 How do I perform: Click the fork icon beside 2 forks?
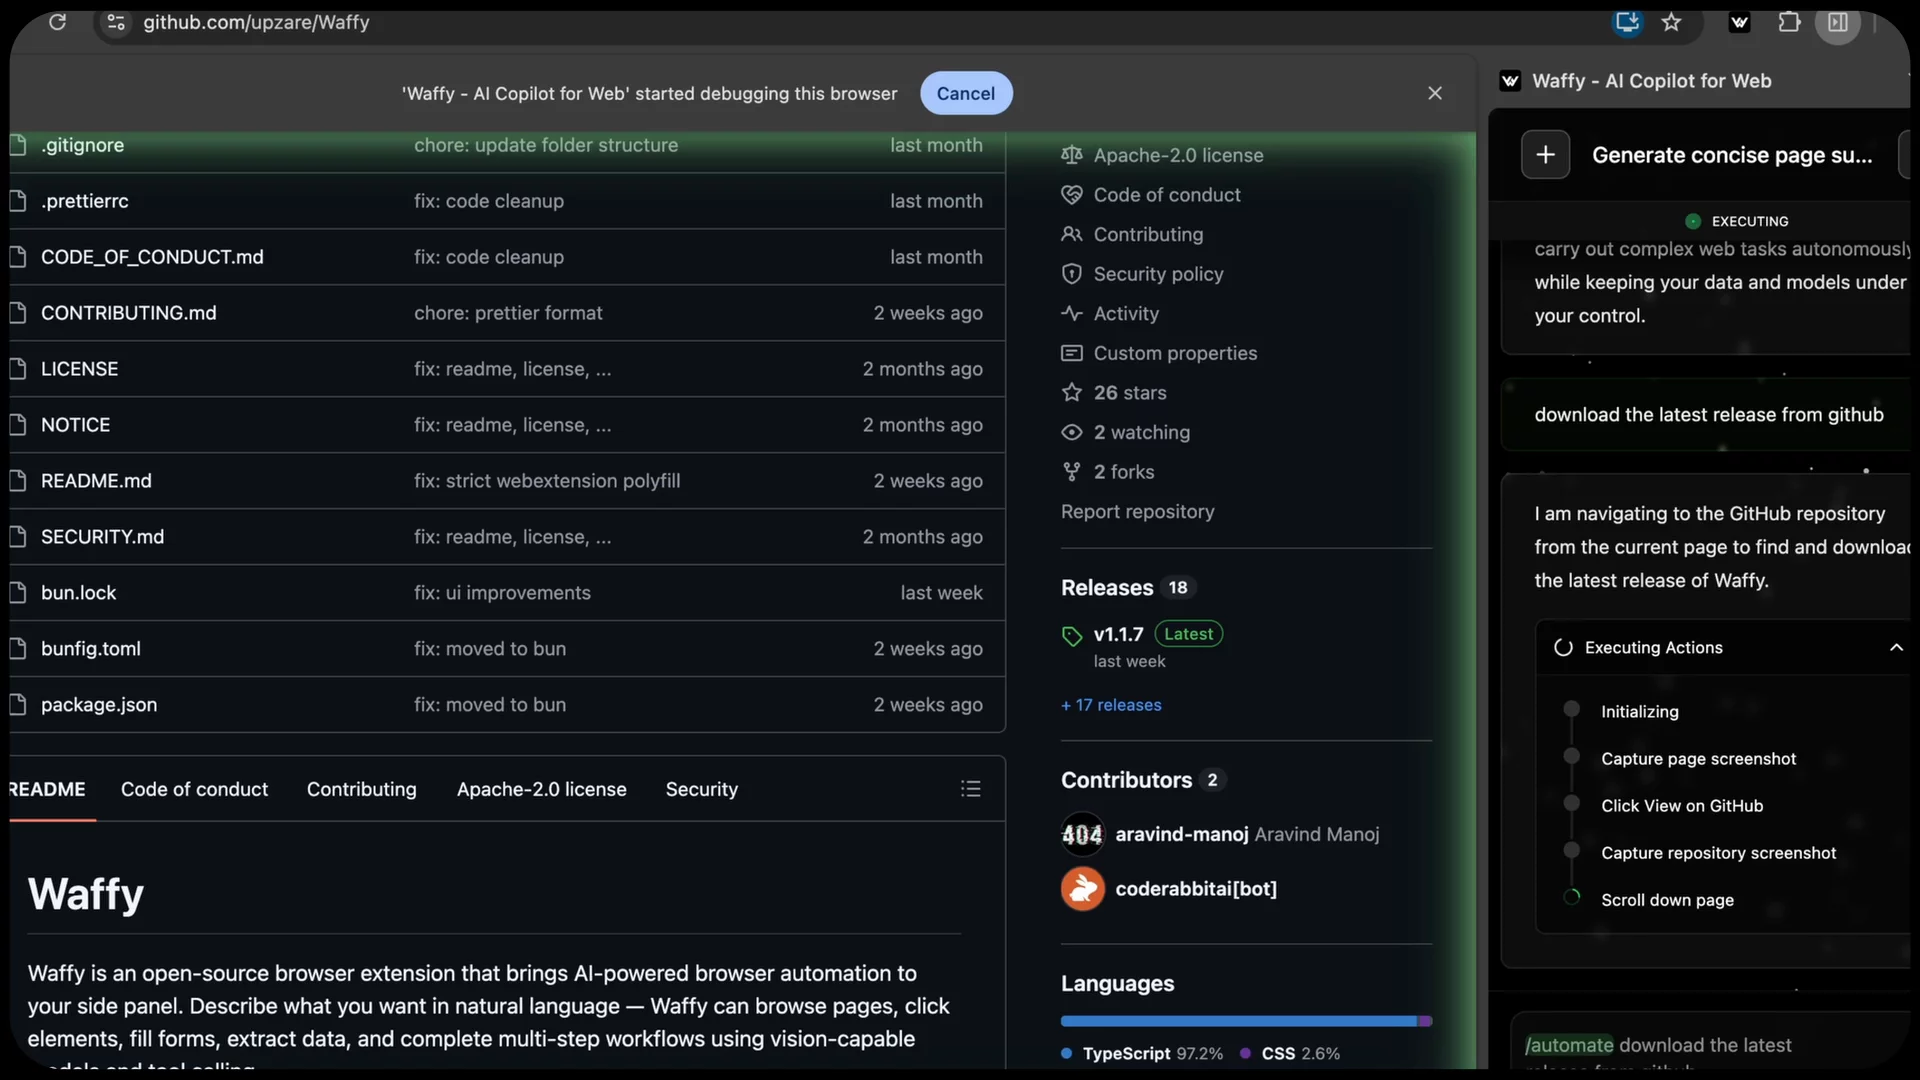(1072, 471)
